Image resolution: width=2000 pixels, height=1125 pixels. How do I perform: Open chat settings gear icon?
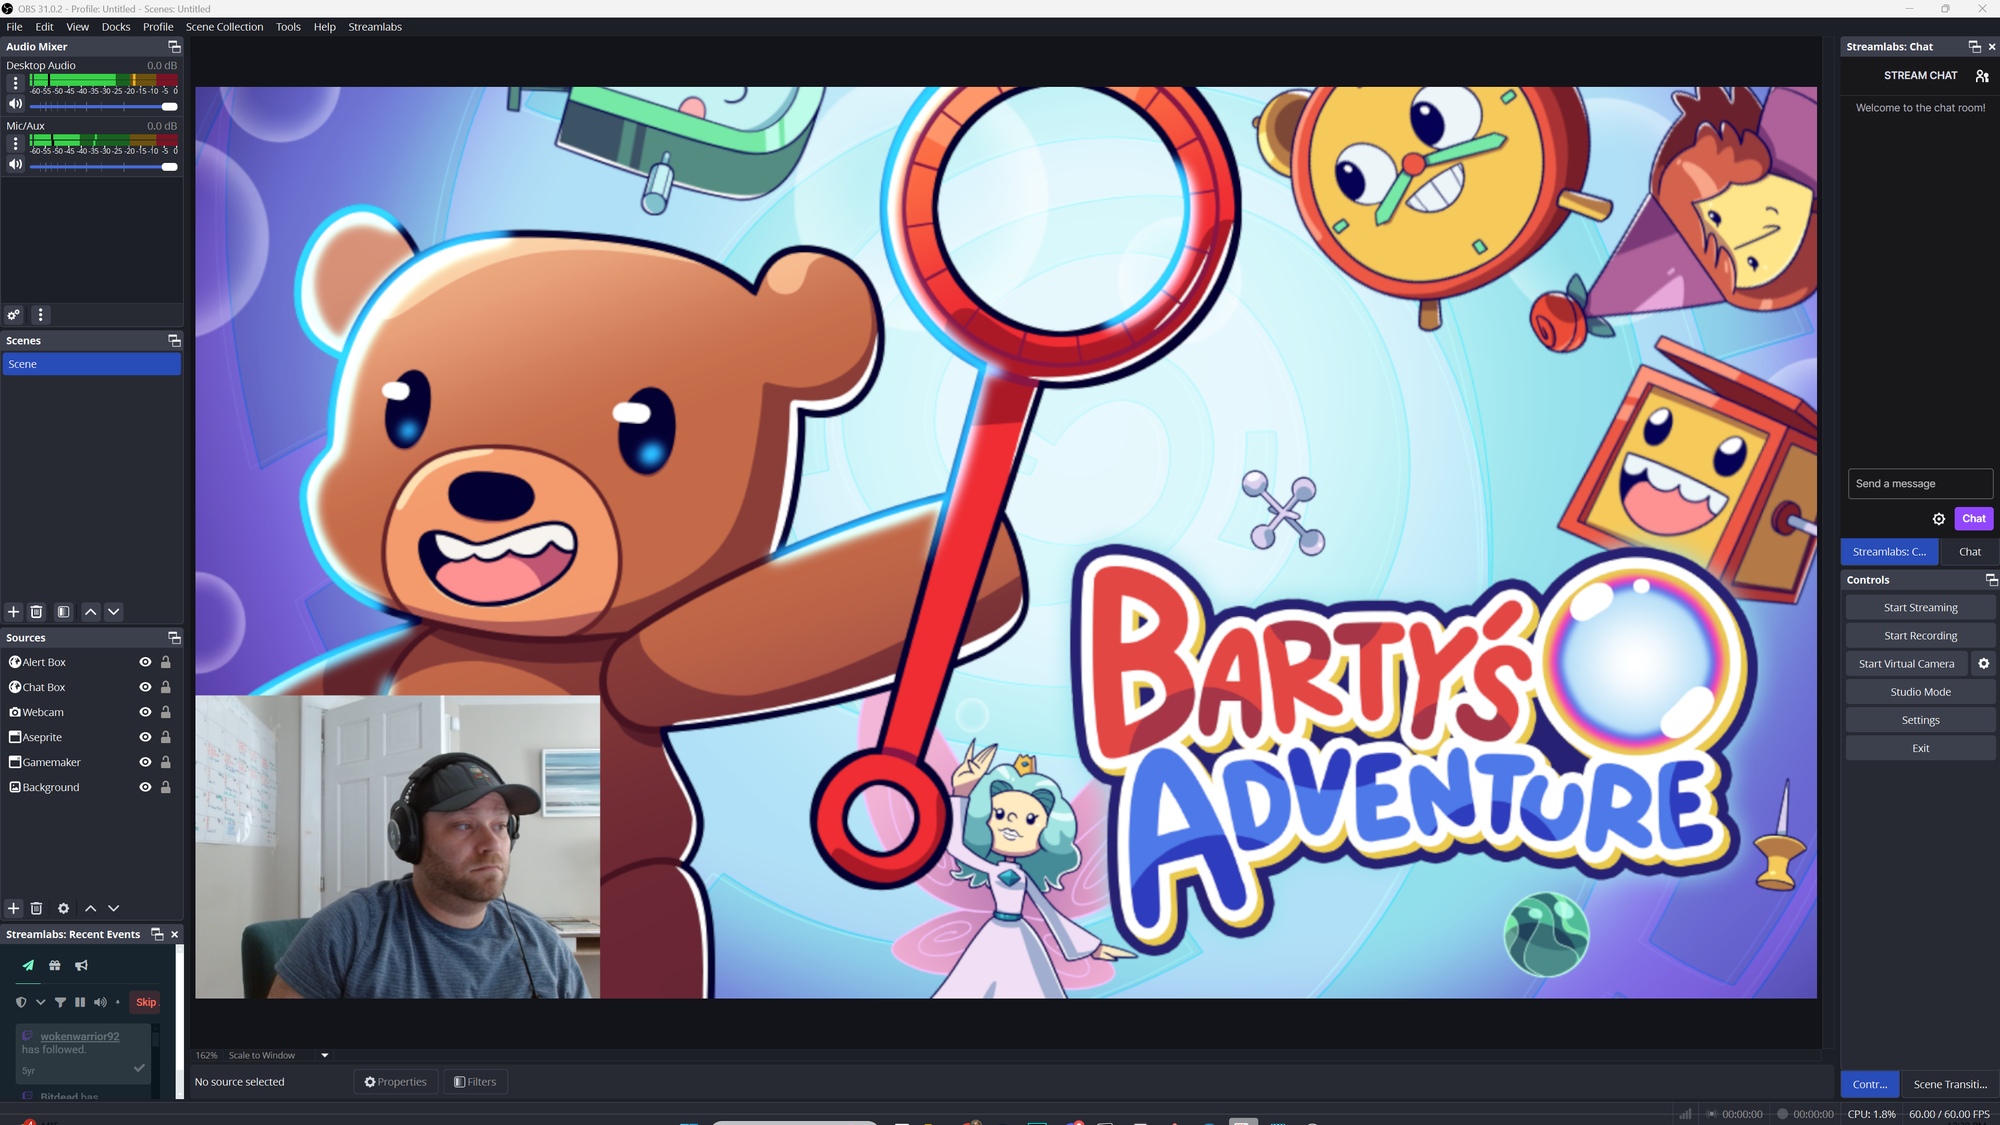click(x=1938, y=519)
